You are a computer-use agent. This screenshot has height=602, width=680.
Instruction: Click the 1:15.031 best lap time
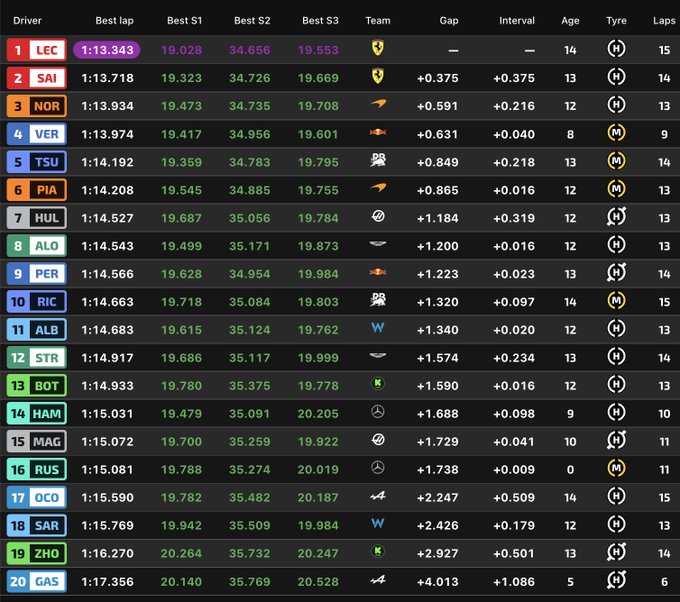tap(108, 414)
